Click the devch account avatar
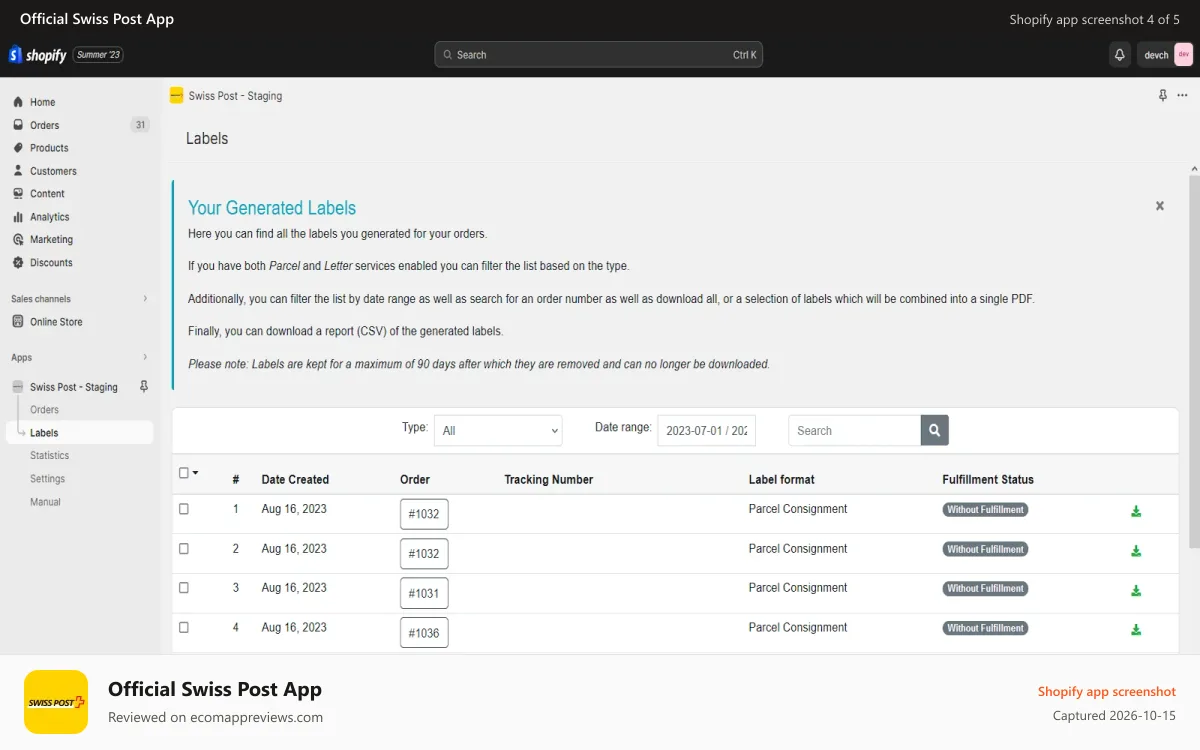 [1183, 55]
